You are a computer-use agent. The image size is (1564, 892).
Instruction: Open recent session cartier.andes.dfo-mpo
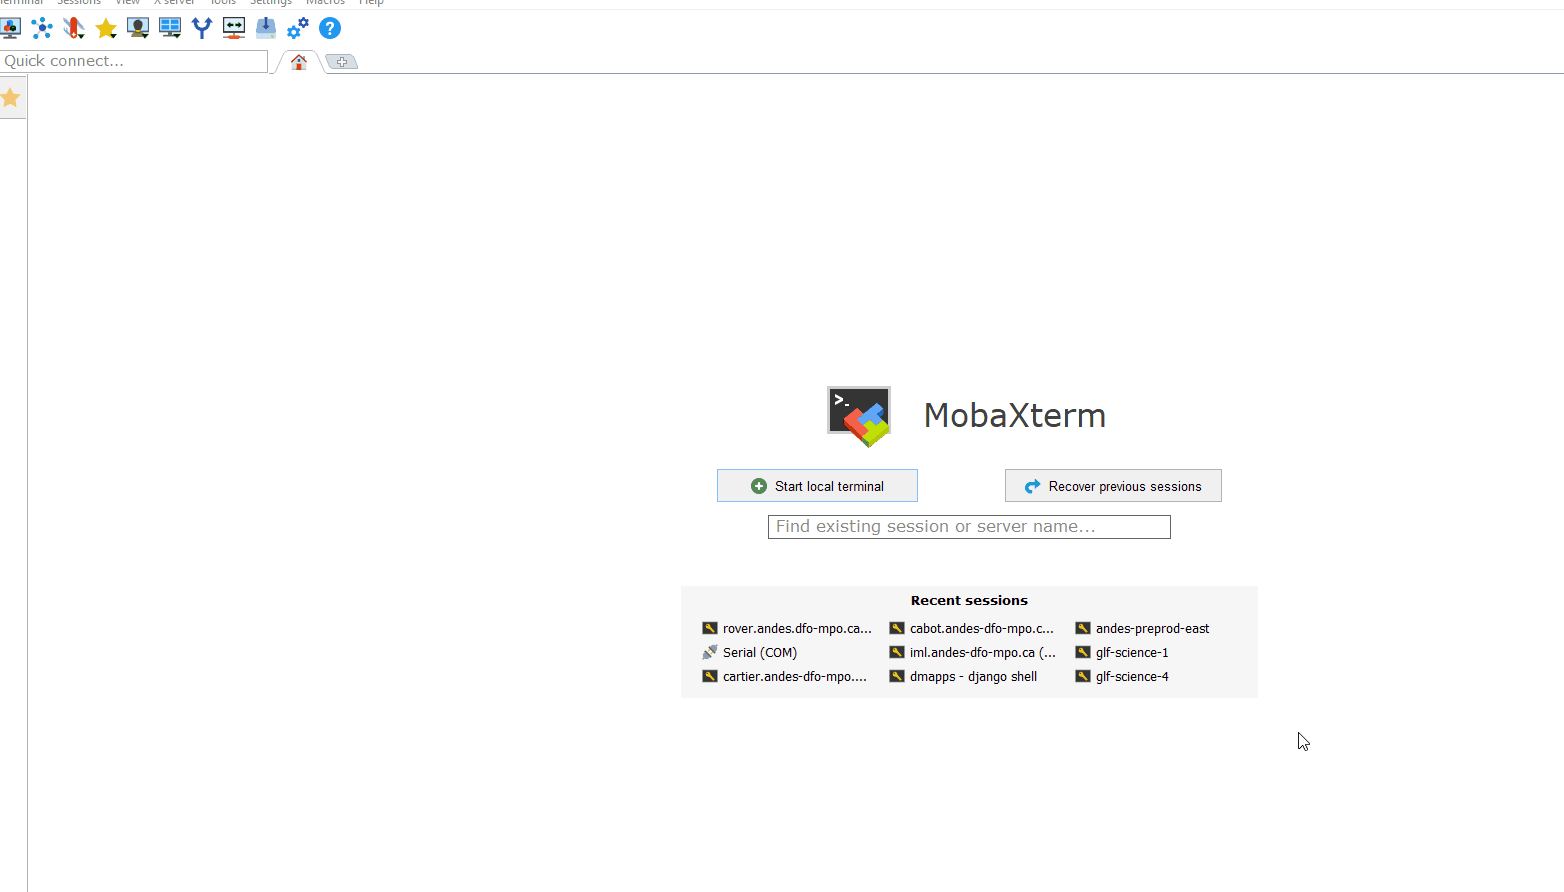785,676
